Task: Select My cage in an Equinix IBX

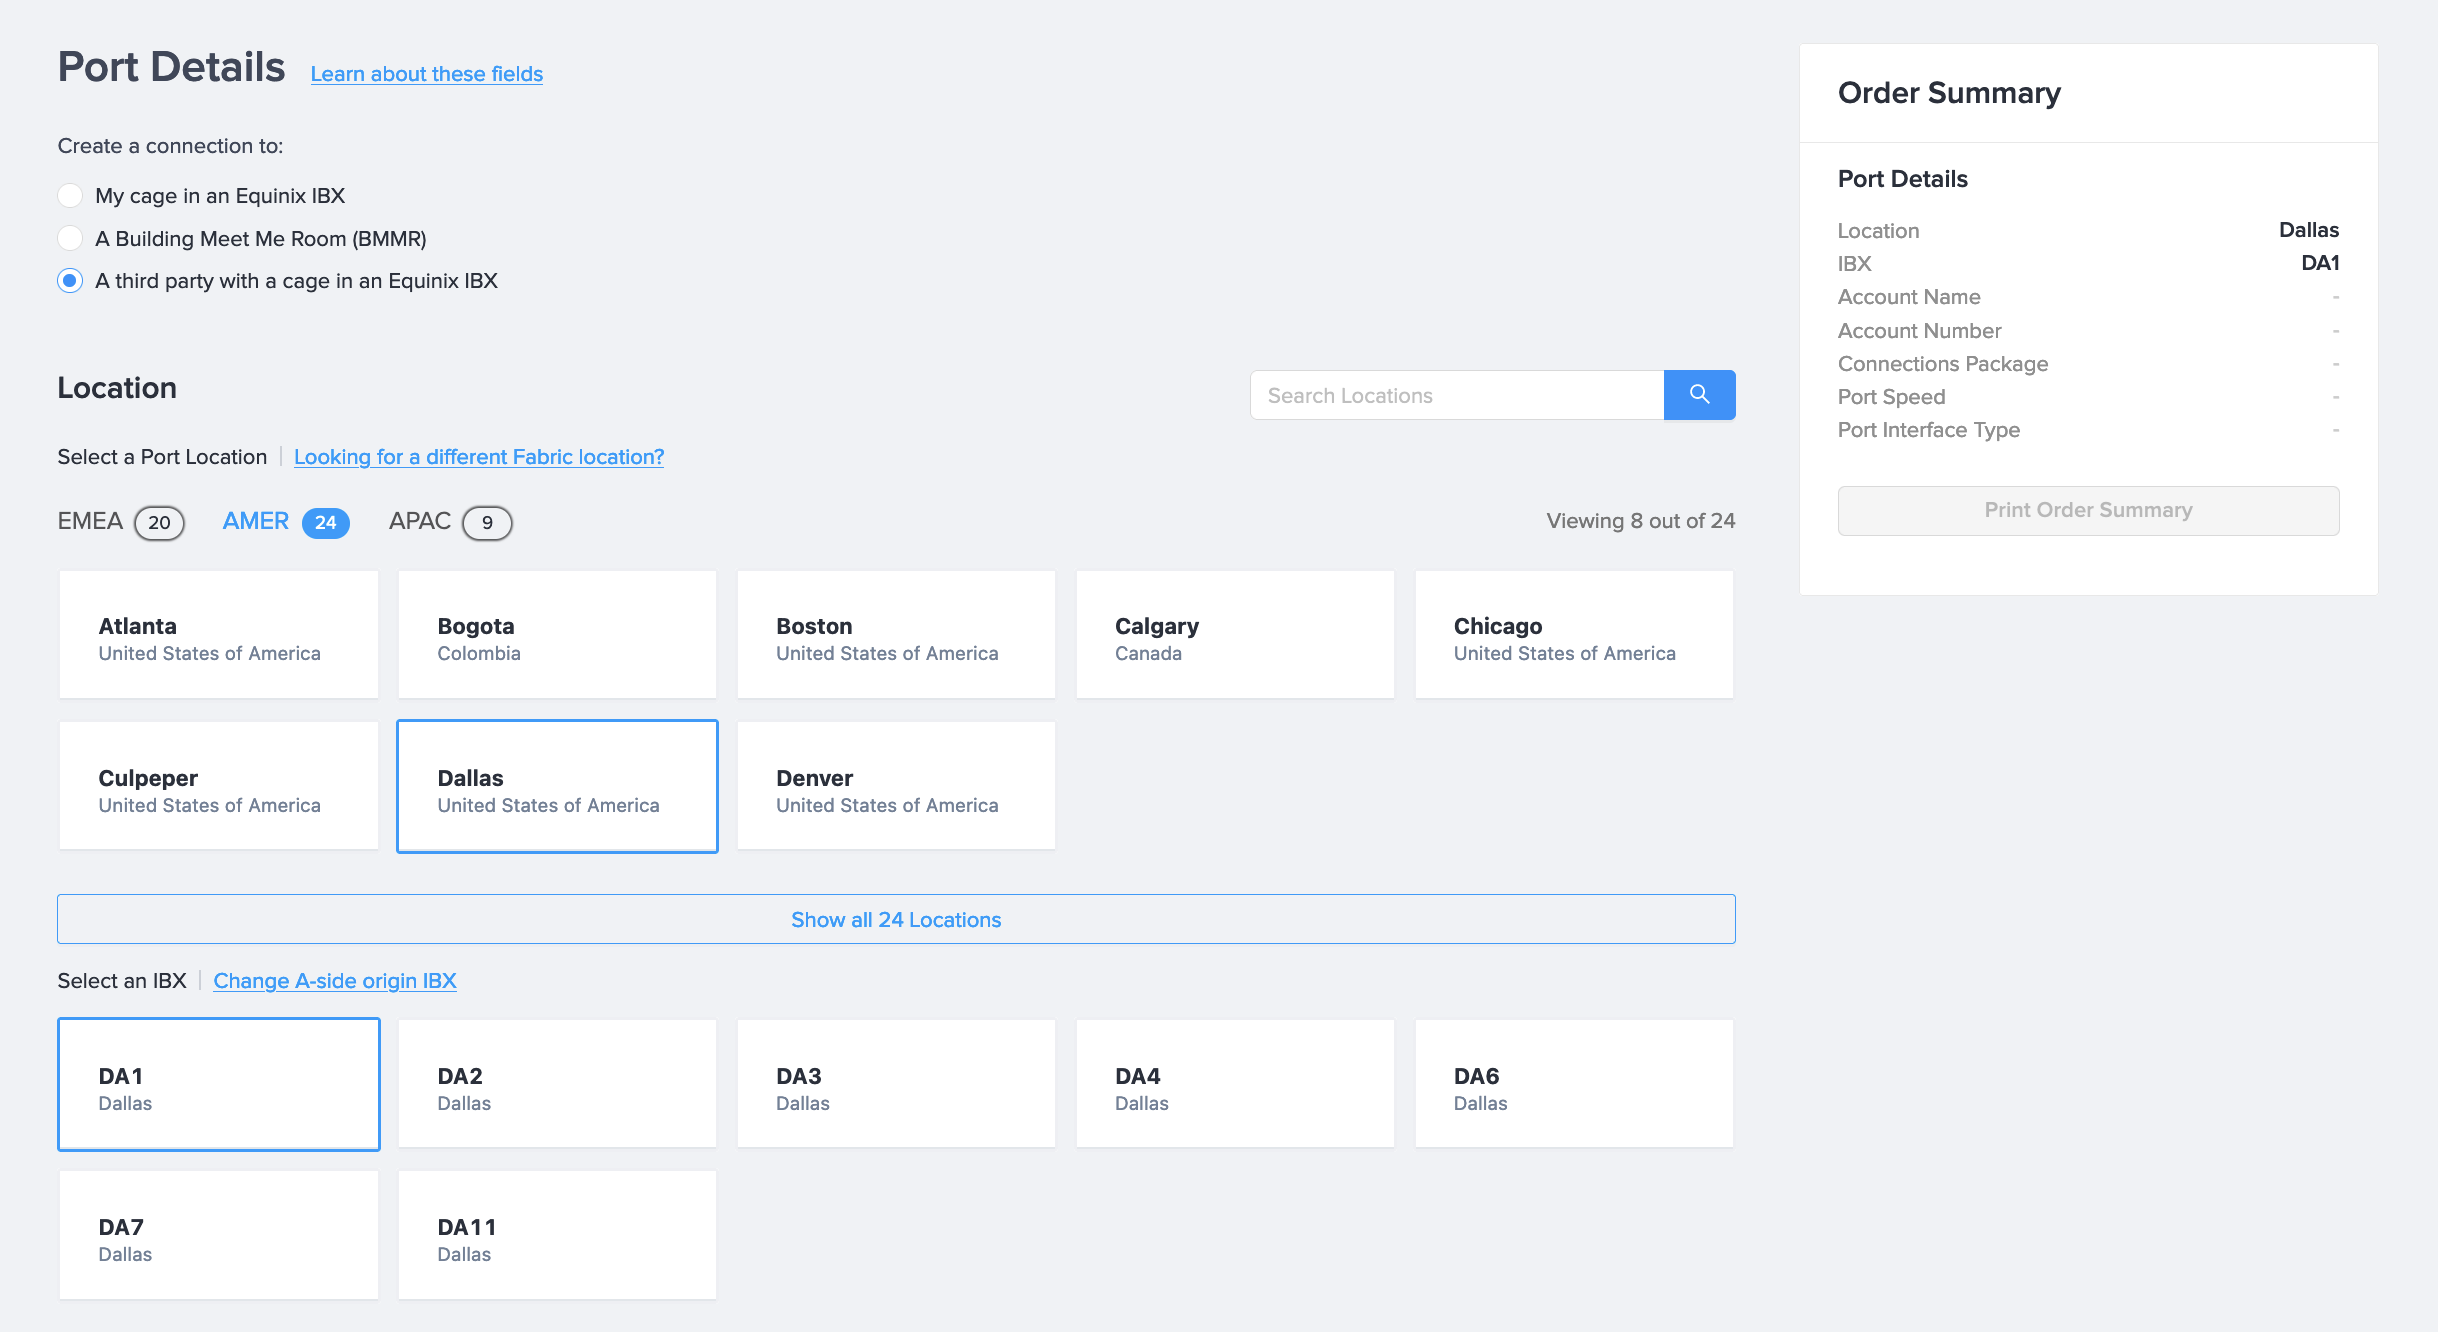Action: pyautogui.click(x=70, y=195)
